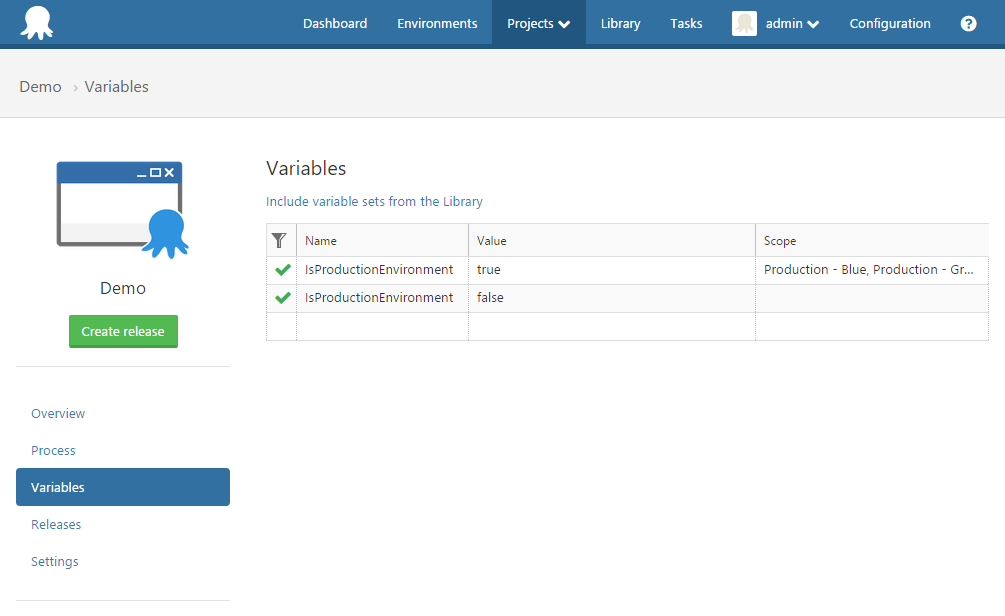1005x616 pixels.
Task: Expand the Projects dropdown menu
Action: 538,23
